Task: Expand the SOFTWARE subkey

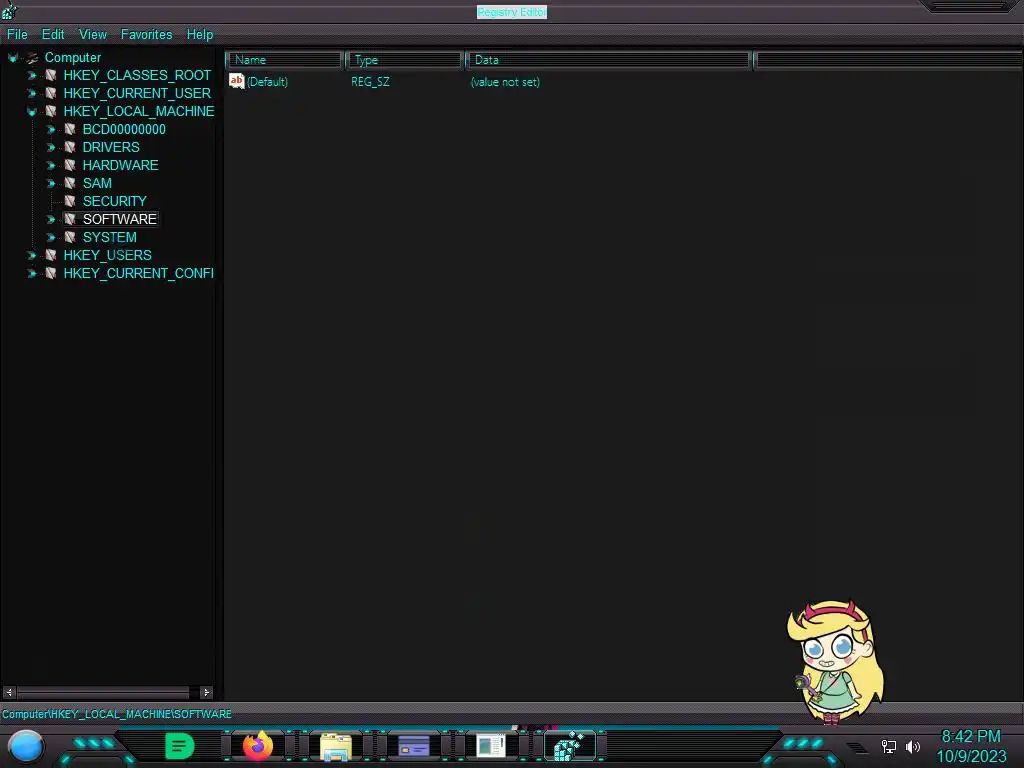Action: [50, 219]
